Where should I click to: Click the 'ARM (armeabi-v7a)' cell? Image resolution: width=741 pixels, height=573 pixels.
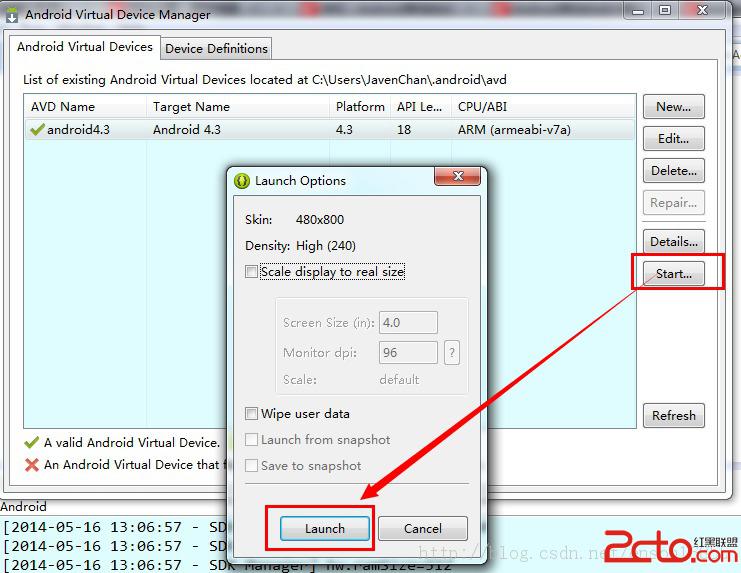pyautogui.click(x=514, y=129)
